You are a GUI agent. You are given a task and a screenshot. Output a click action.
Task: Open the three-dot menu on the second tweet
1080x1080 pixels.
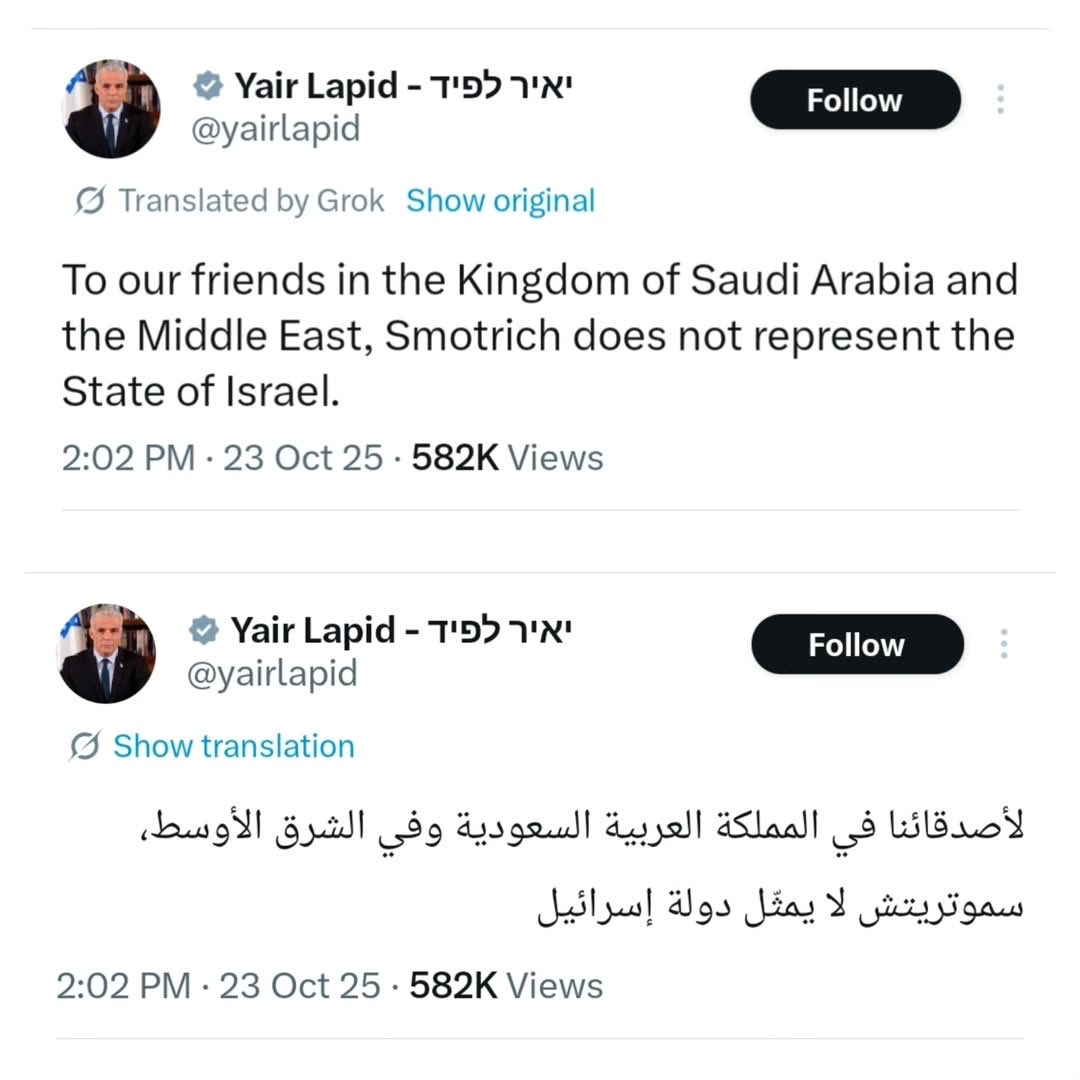[x=1004, y=644]
